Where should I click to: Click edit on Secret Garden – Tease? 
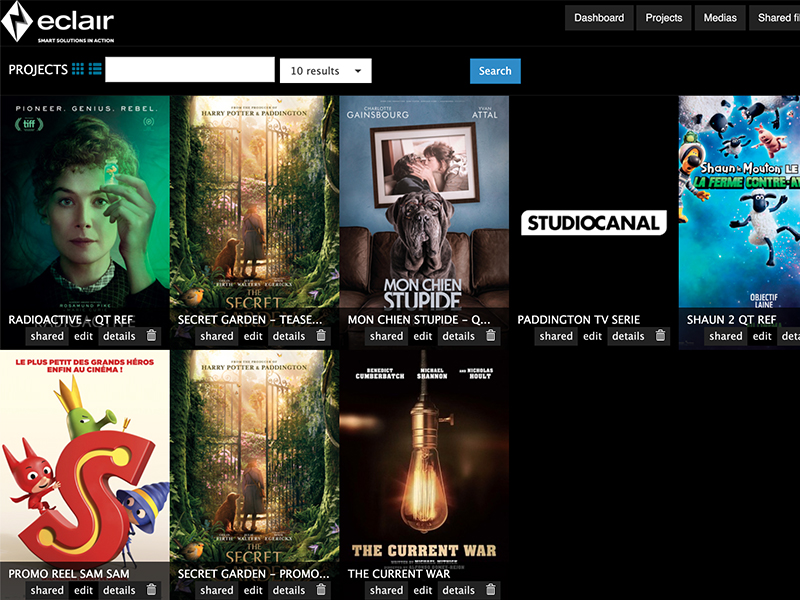253,336
